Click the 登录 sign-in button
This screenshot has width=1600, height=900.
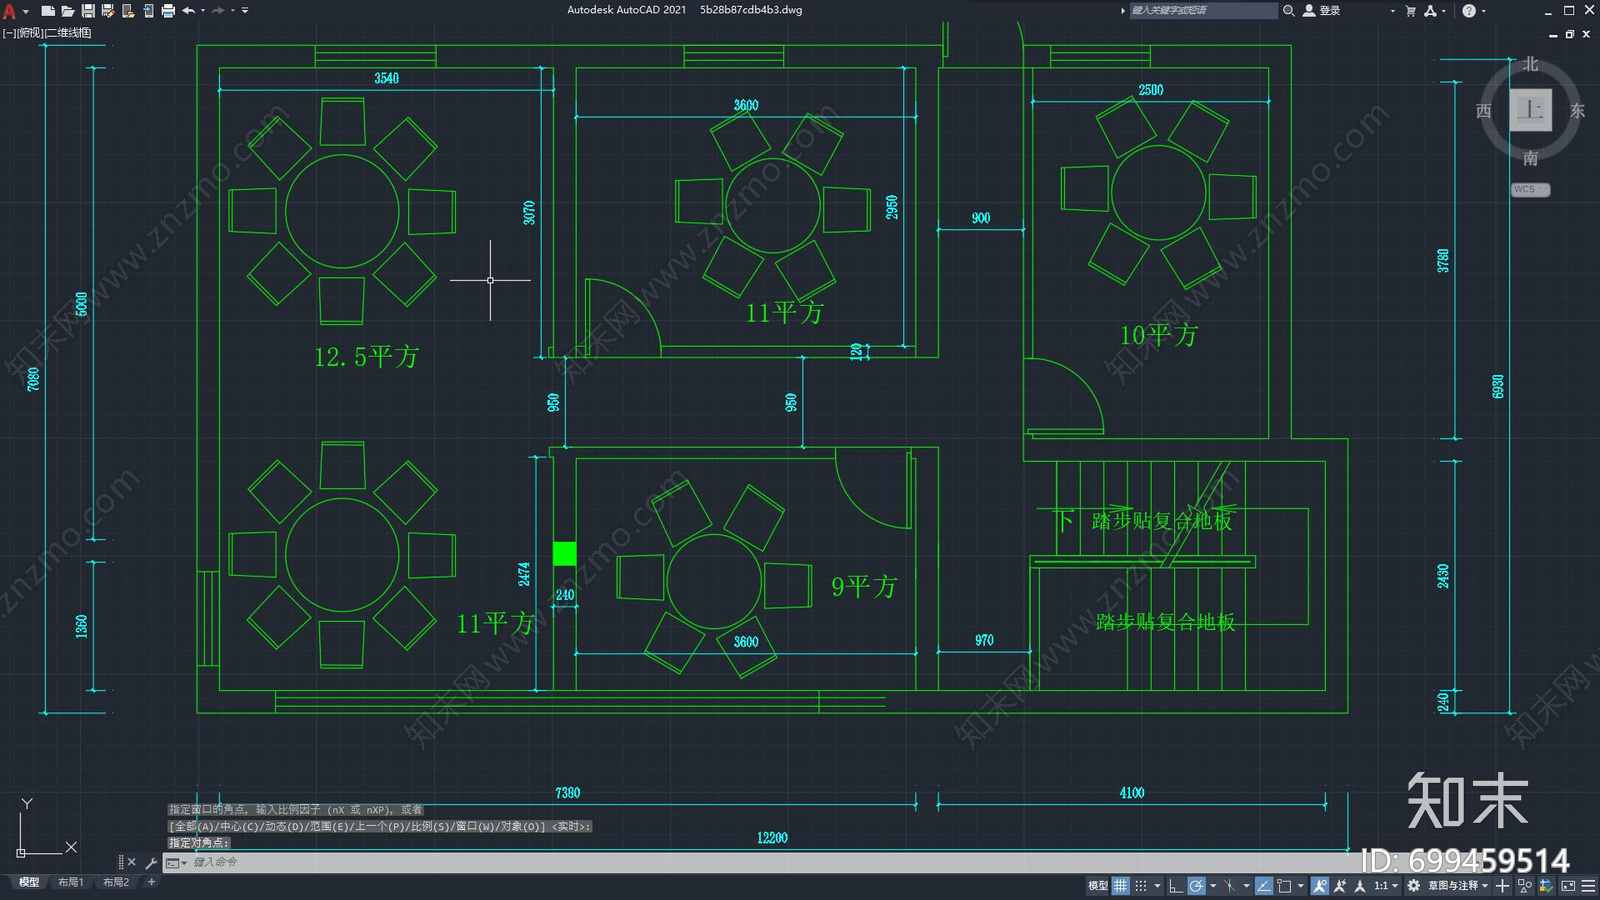pos(1322,11)
